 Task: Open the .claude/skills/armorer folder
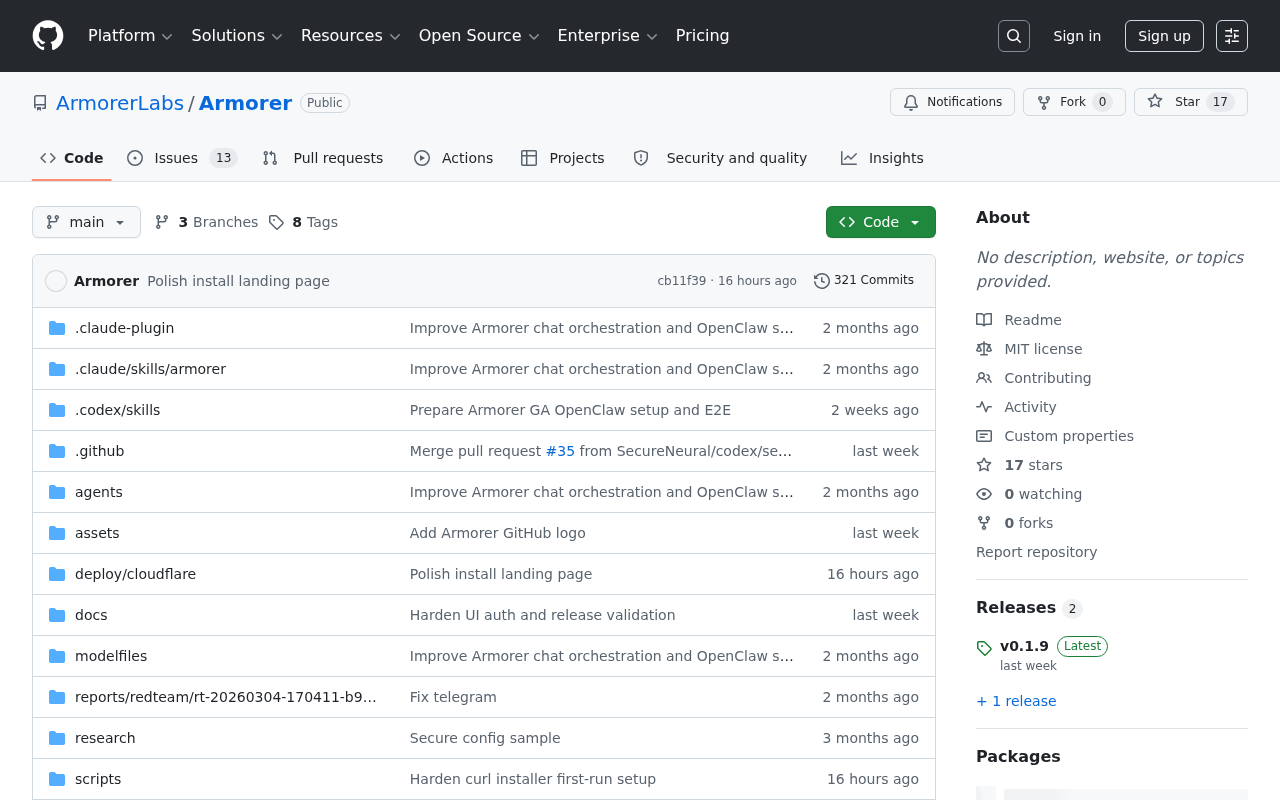(x=150, y=369)
